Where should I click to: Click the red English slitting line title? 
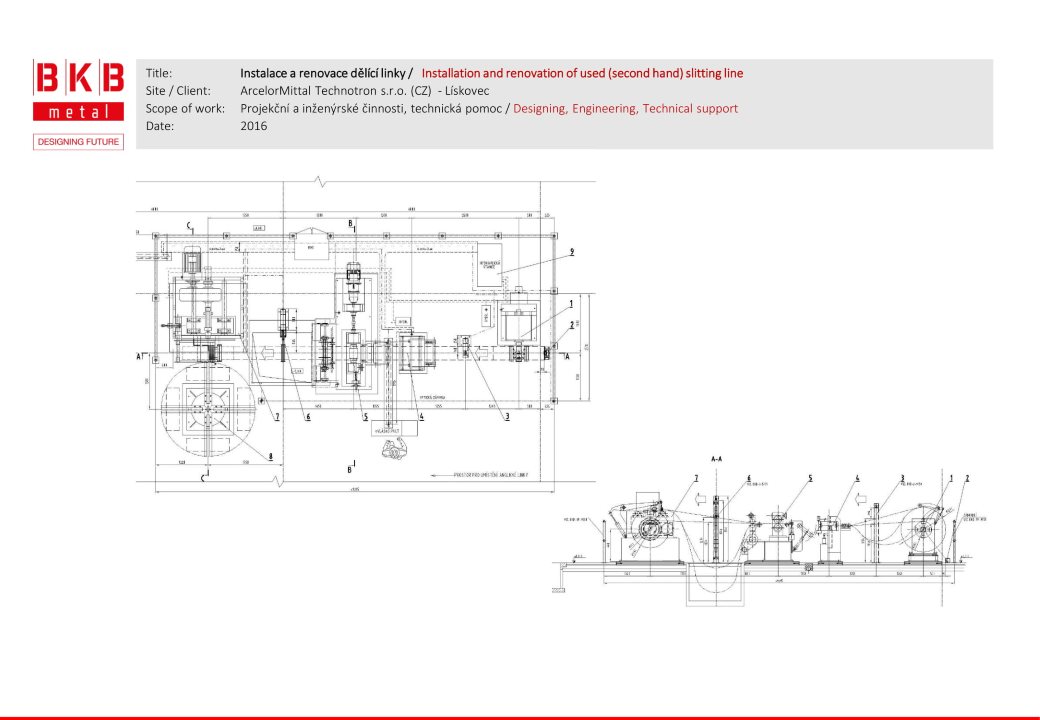pos(582,73)
